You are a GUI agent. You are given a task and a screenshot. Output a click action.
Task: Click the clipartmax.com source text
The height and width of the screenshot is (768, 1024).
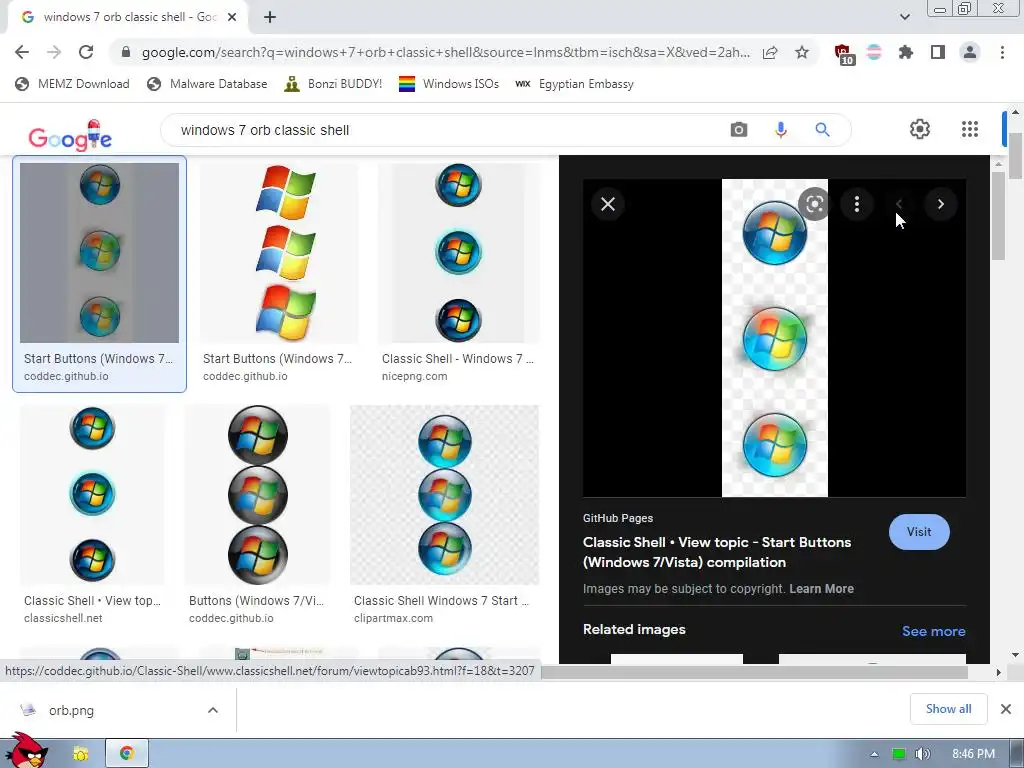pos(393,618)
